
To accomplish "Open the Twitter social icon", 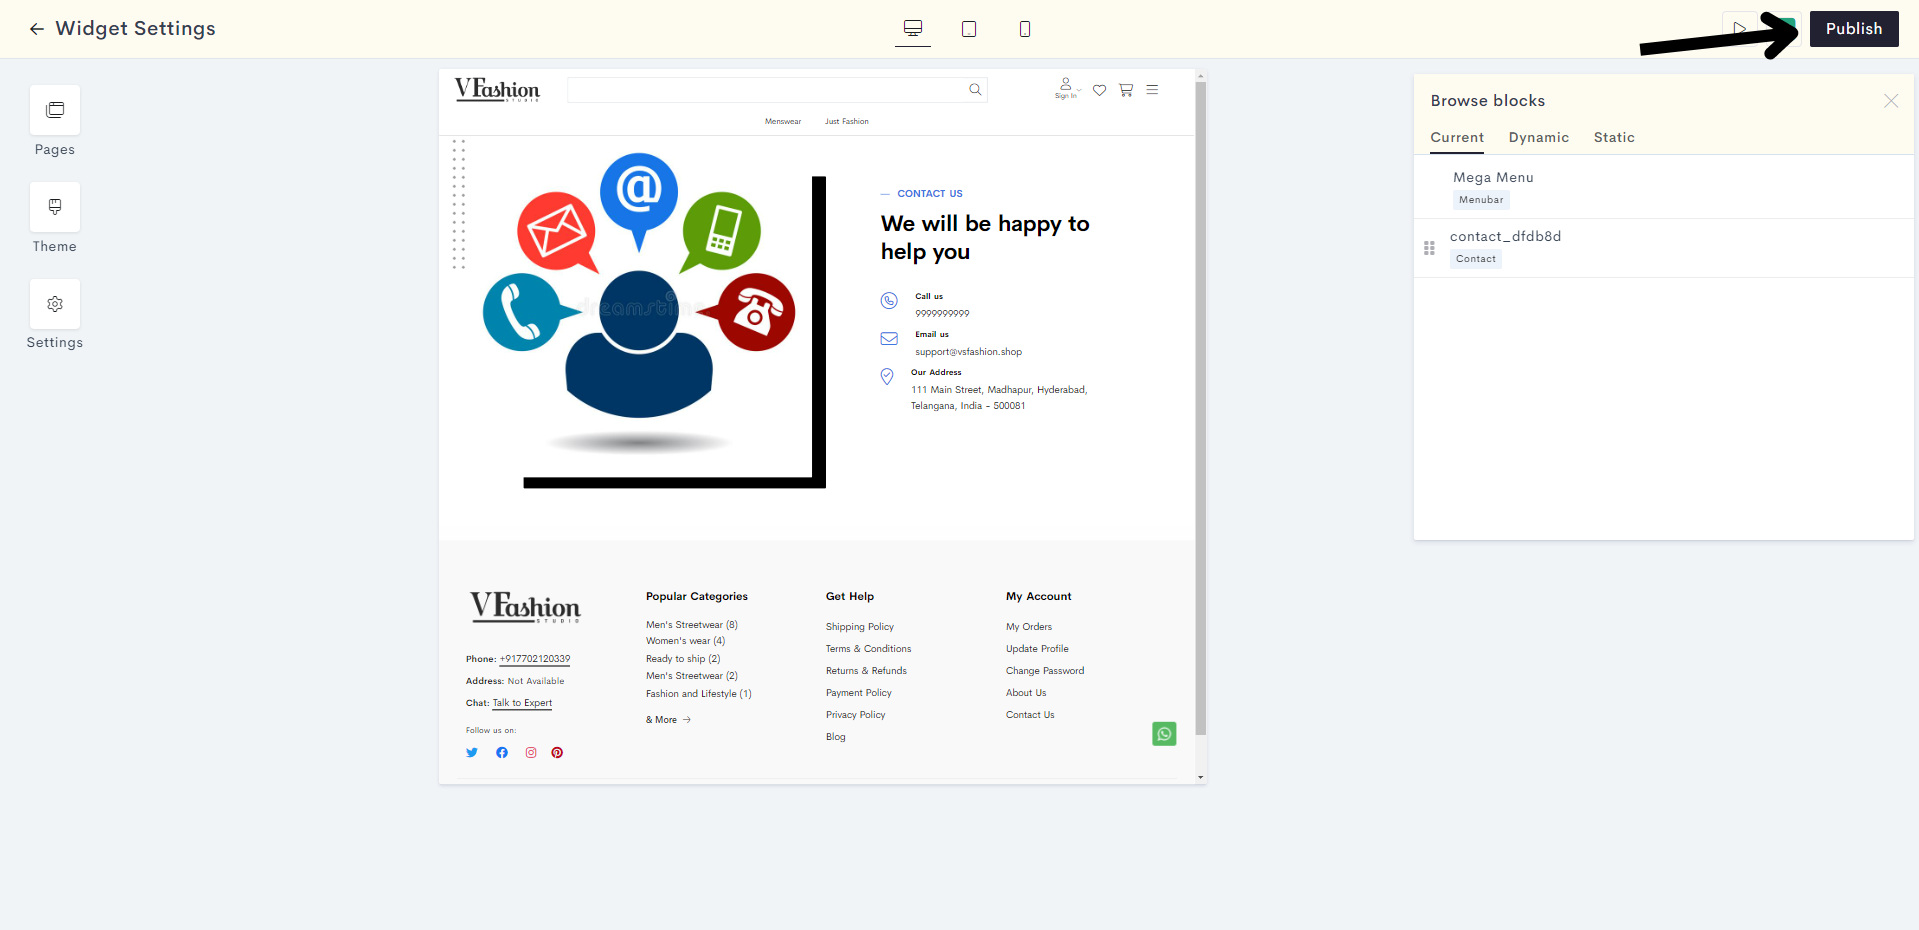I will pos(472,753).
